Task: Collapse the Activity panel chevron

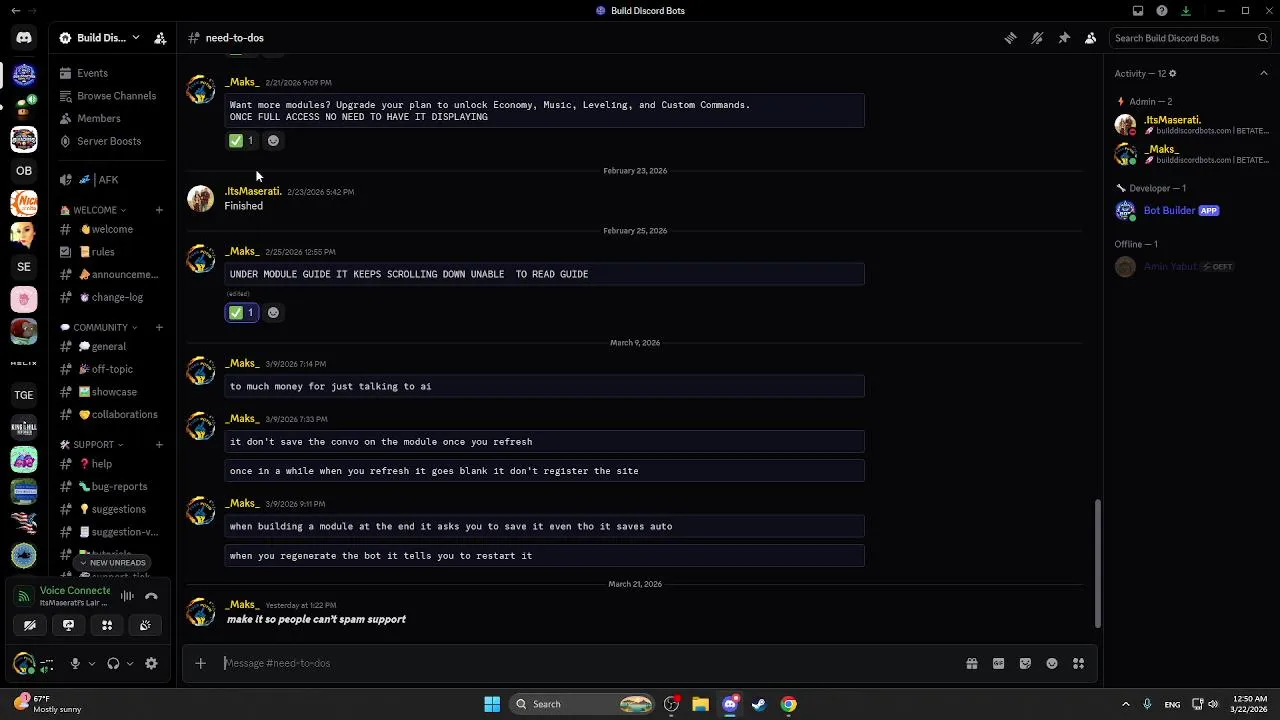Action: 1264,73
